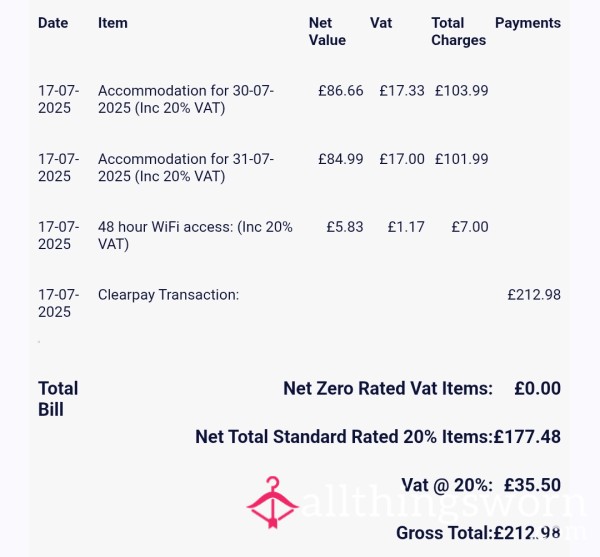Viewport: 600px width, 557px height.
Task: Click the Clearpay Transaction row label
Action: click(168, 295)
